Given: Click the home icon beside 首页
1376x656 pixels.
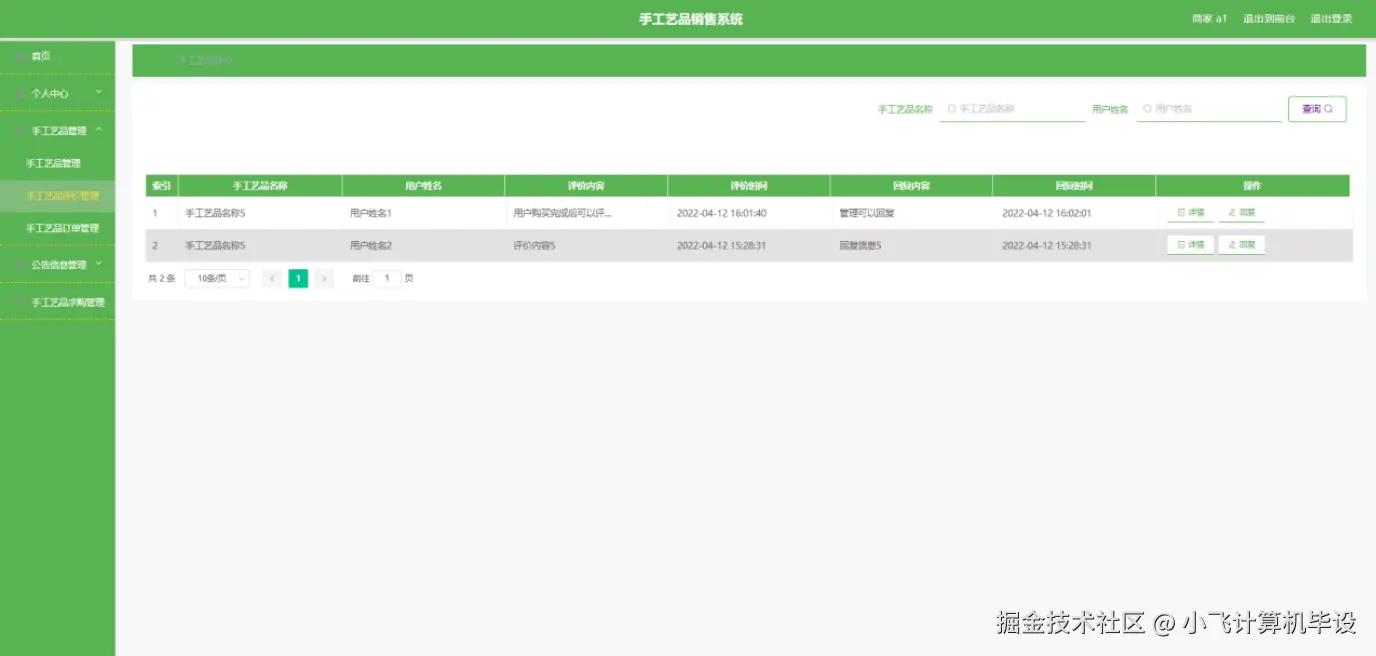Looking at the screenshot, I should pos(21,56).
